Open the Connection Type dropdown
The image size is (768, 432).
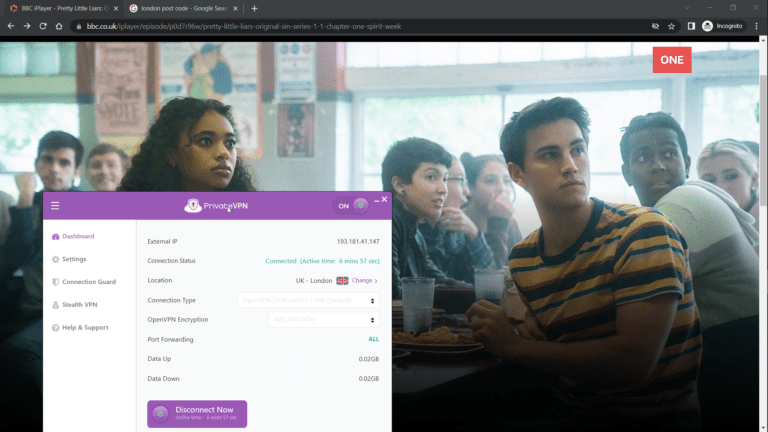click(x=308, y=300)
